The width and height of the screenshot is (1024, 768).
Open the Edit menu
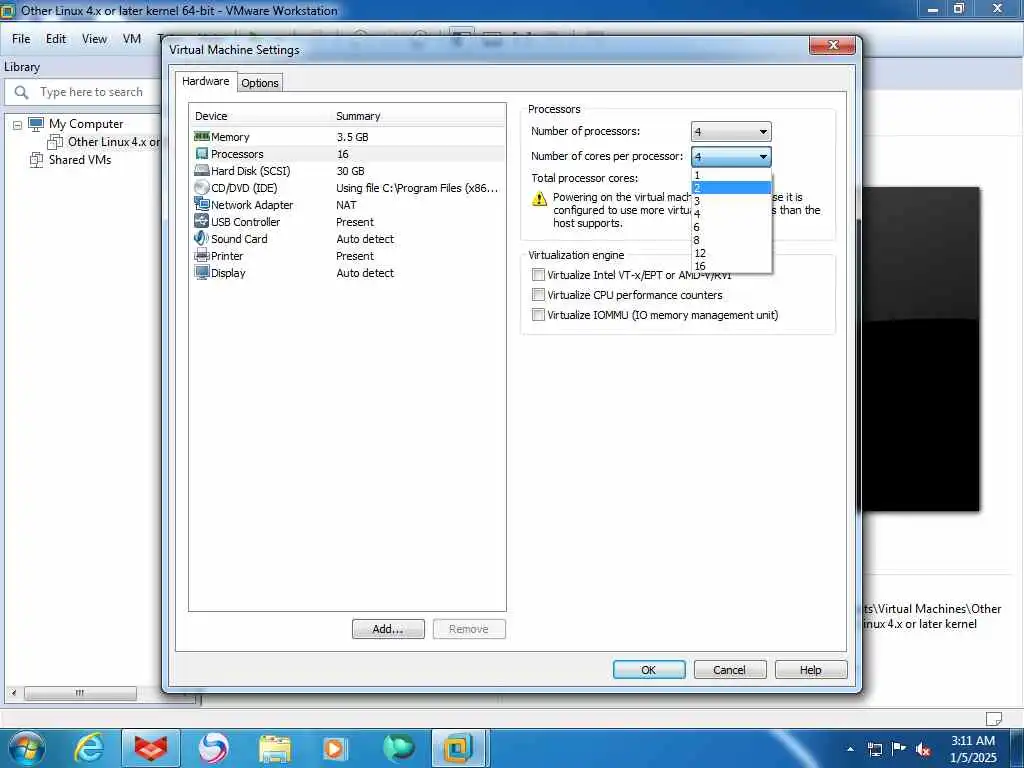coord(56,39)
